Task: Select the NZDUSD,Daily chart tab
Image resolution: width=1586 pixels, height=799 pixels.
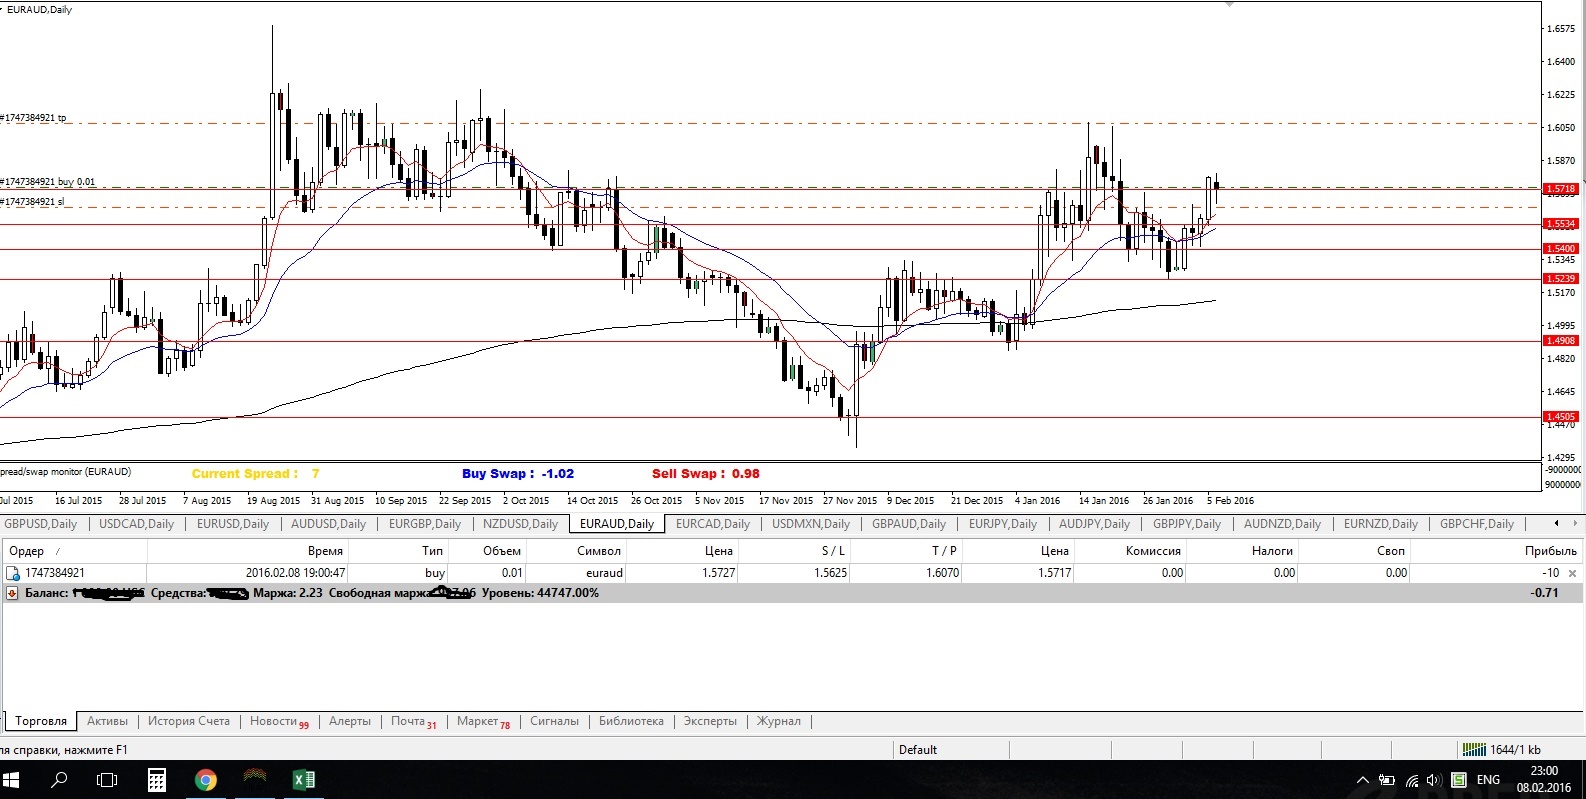Action: (x=520, y=524)
